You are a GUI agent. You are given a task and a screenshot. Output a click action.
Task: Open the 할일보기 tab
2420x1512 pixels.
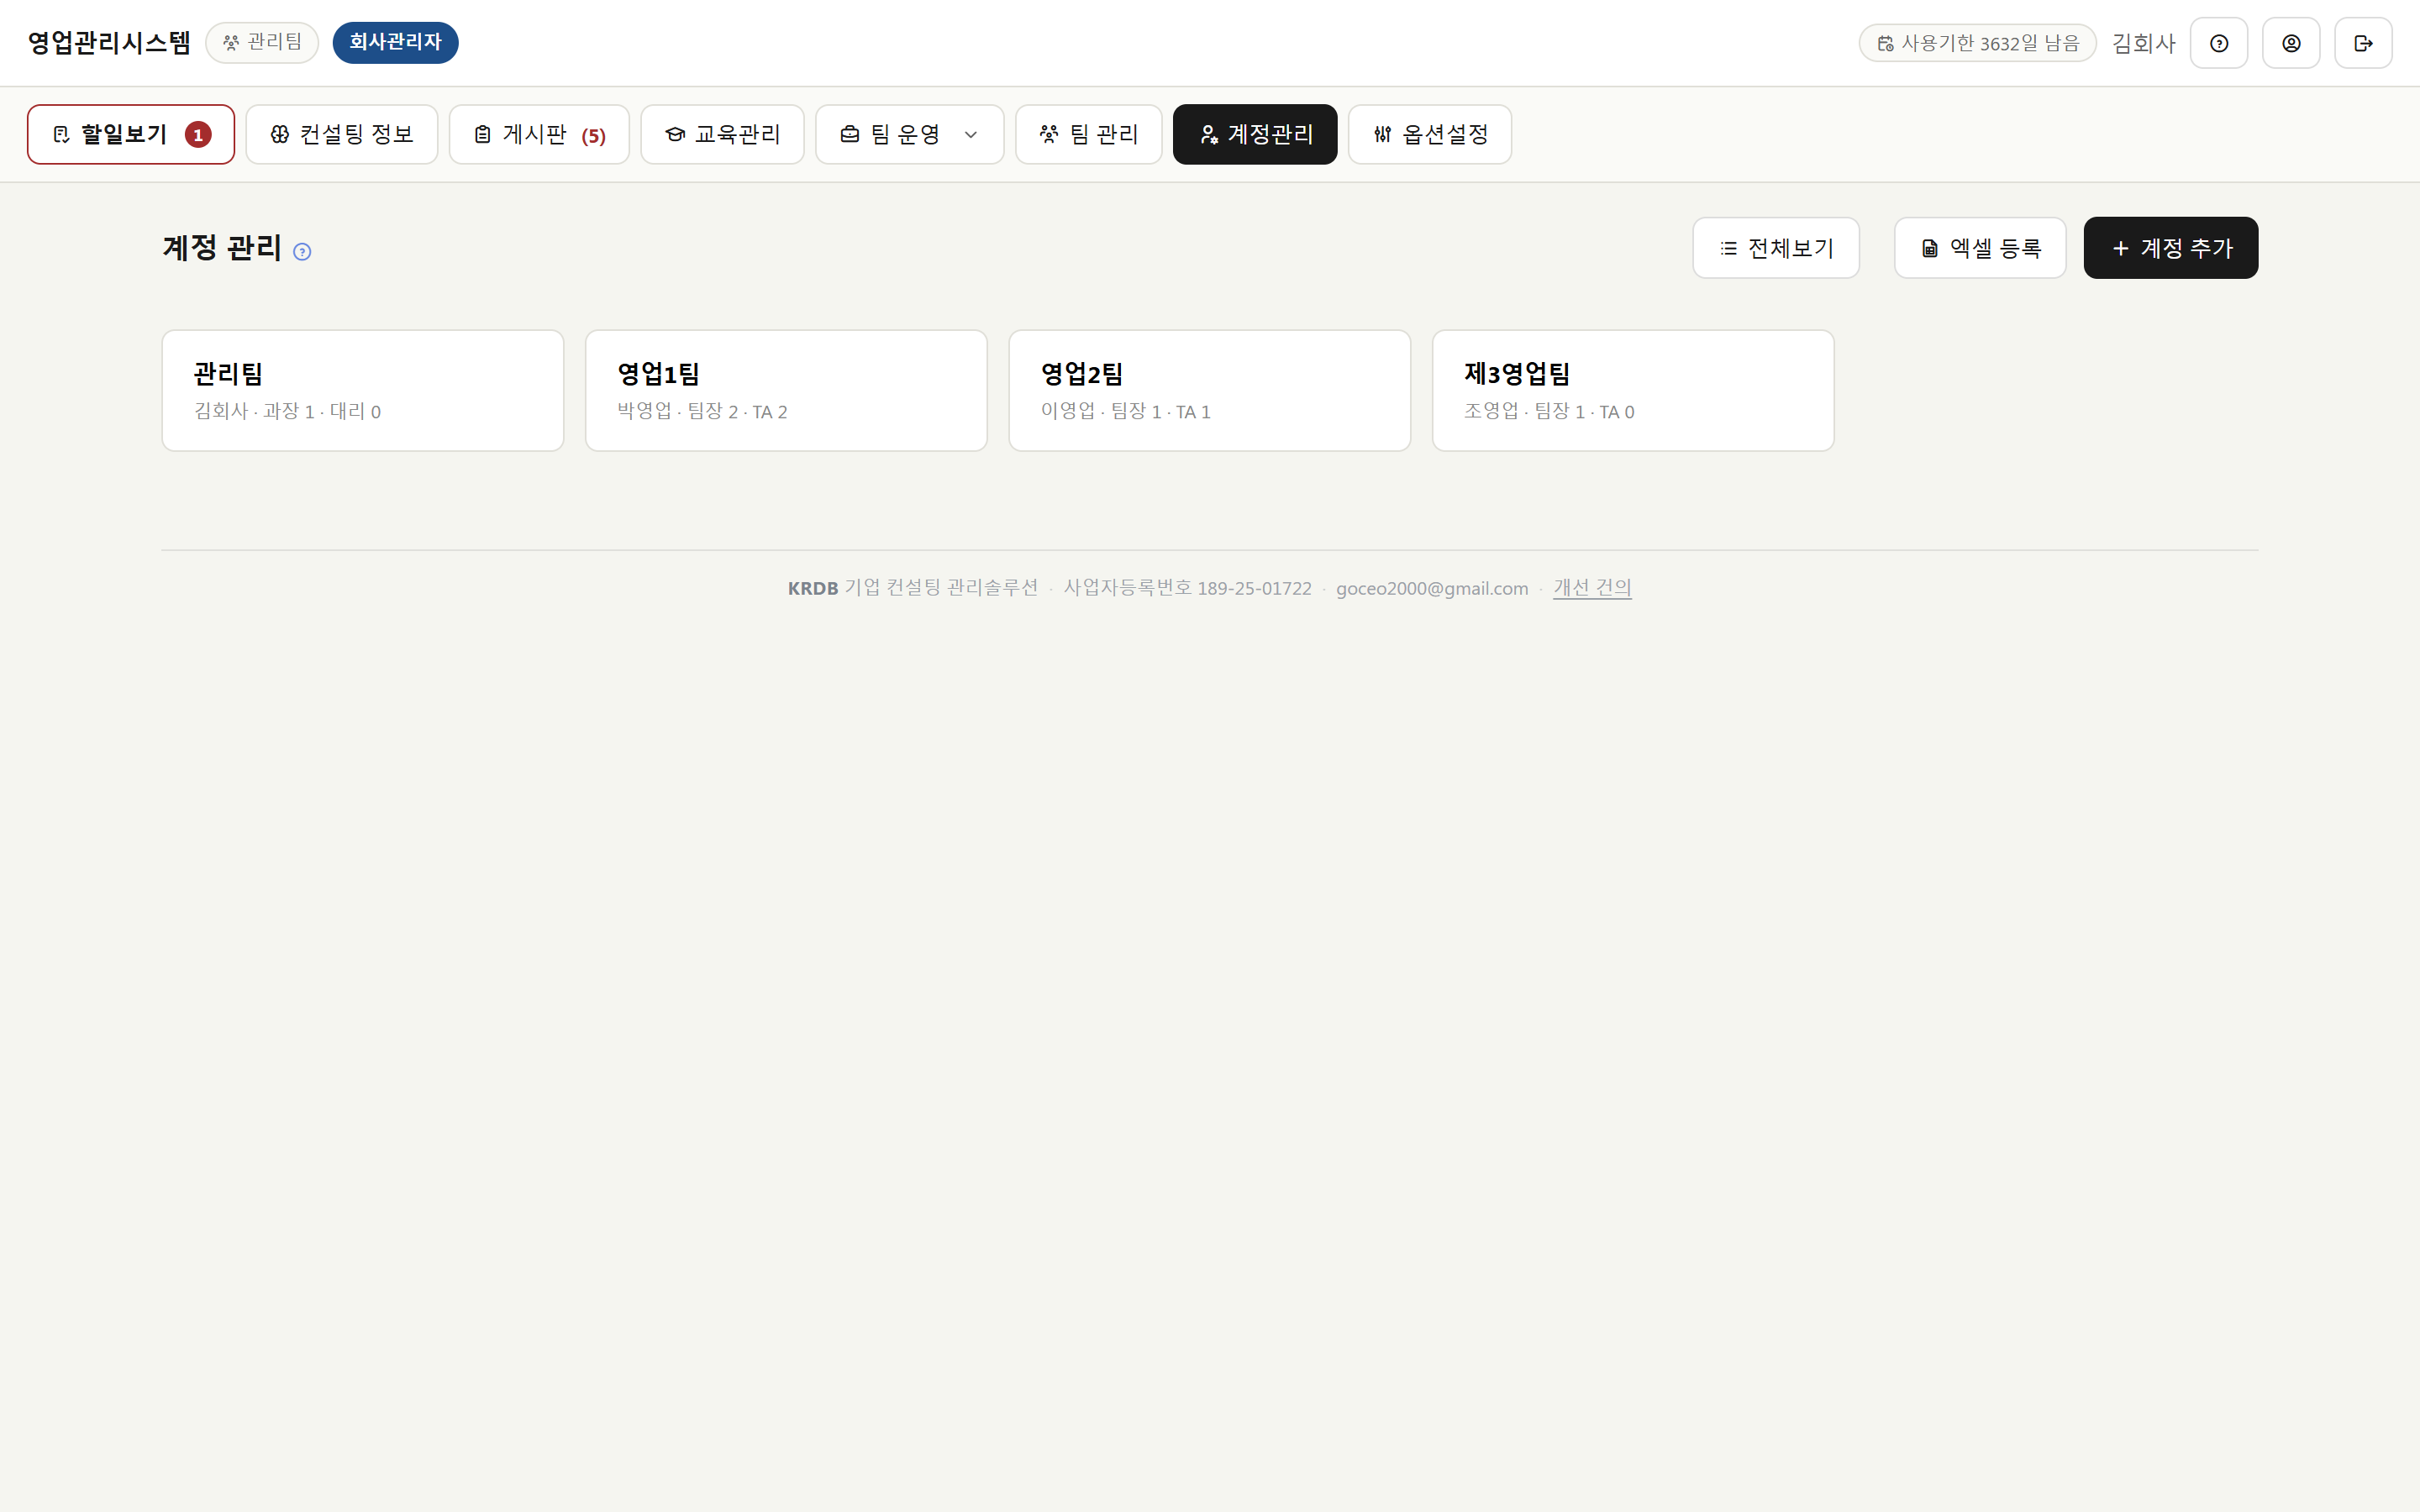(x=131, y=134)
